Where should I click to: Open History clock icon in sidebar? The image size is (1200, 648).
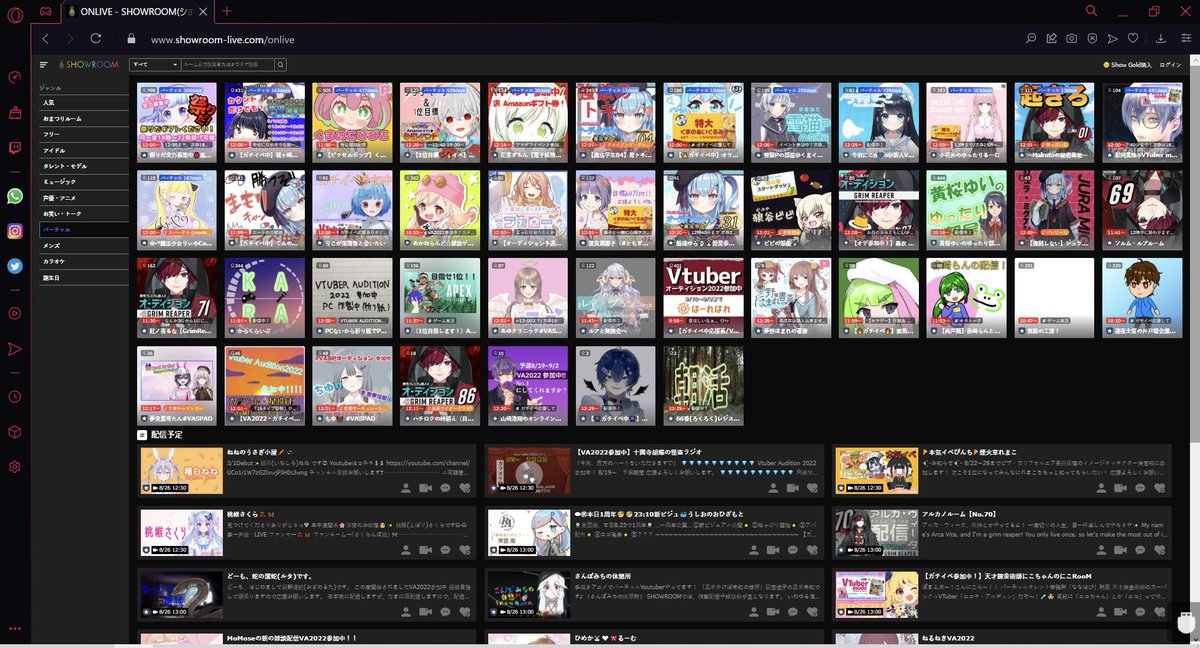[x=15, y=397]
